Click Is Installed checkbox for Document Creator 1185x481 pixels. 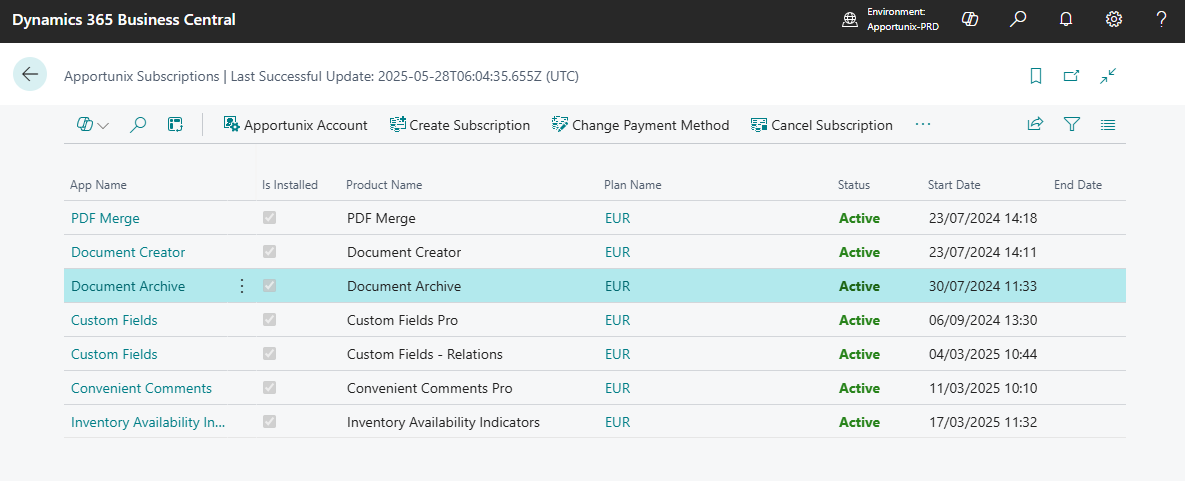269,252
